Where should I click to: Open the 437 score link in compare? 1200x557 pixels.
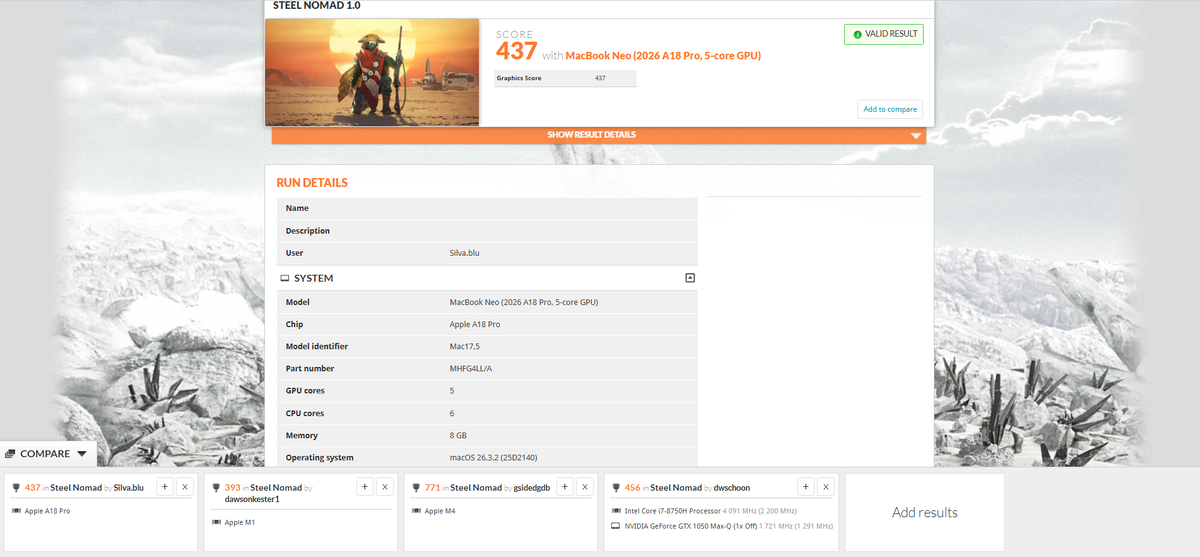[32, 488]
